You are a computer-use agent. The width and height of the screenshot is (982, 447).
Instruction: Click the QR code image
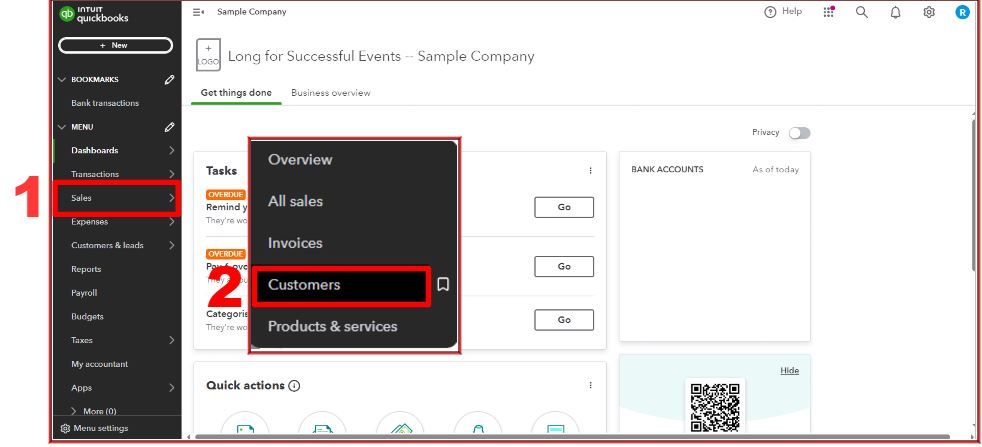tap(715, 407)
